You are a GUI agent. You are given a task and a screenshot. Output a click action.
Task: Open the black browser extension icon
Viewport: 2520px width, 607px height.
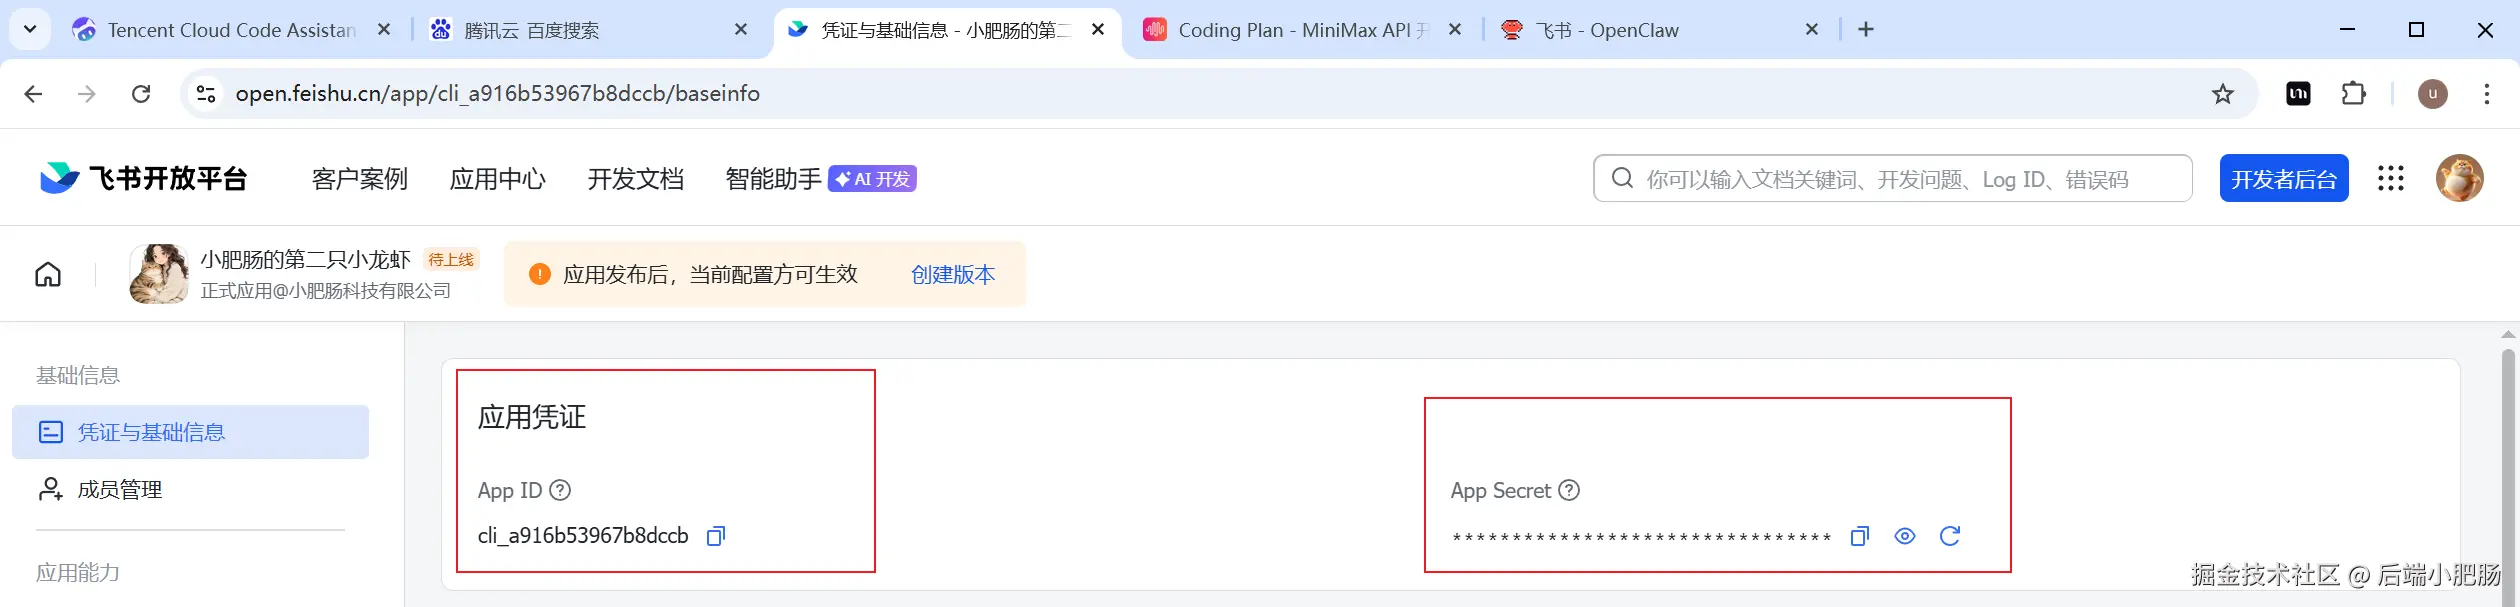pos(2299,94)
